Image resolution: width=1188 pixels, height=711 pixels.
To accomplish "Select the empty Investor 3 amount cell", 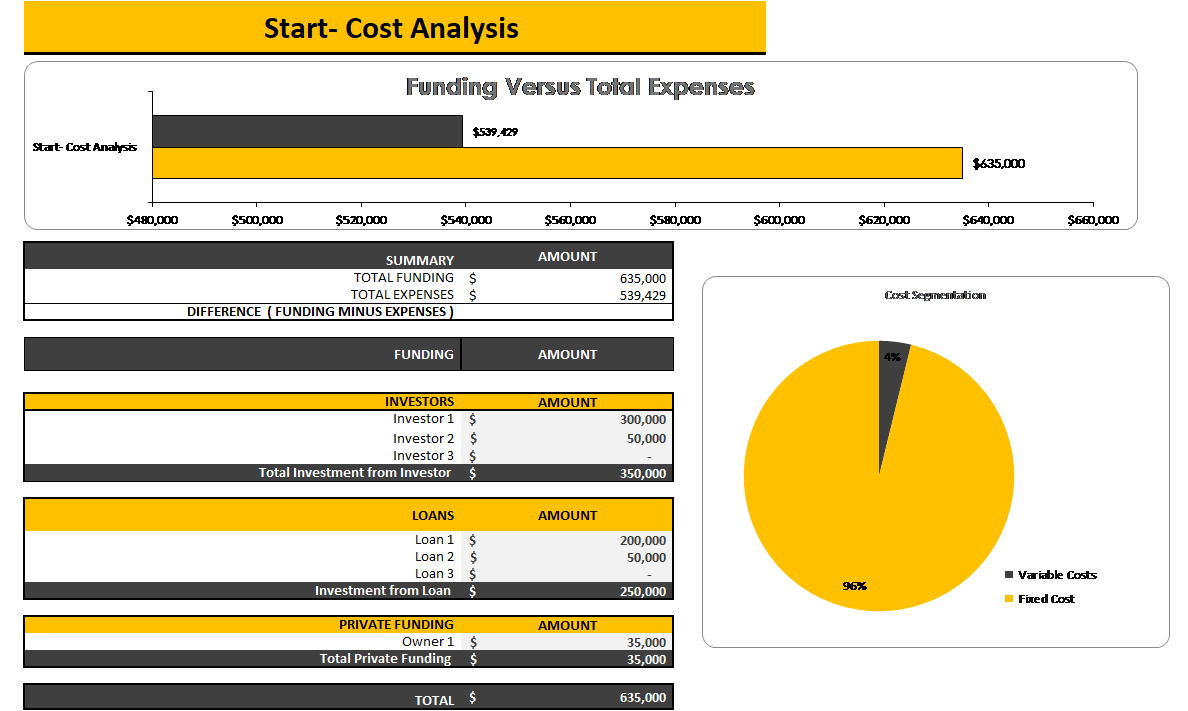I will coord(600,456).
